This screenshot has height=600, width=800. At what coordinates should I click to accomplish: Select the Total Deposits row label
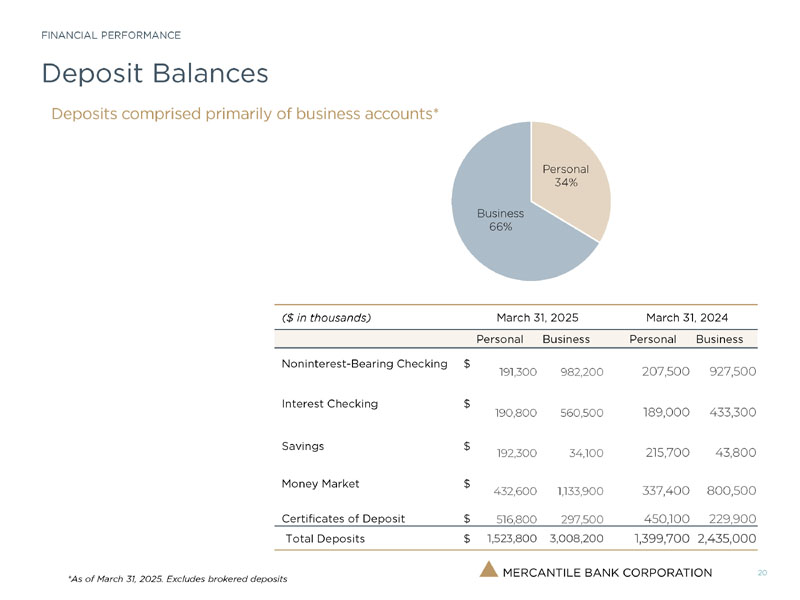click(325, 539)
